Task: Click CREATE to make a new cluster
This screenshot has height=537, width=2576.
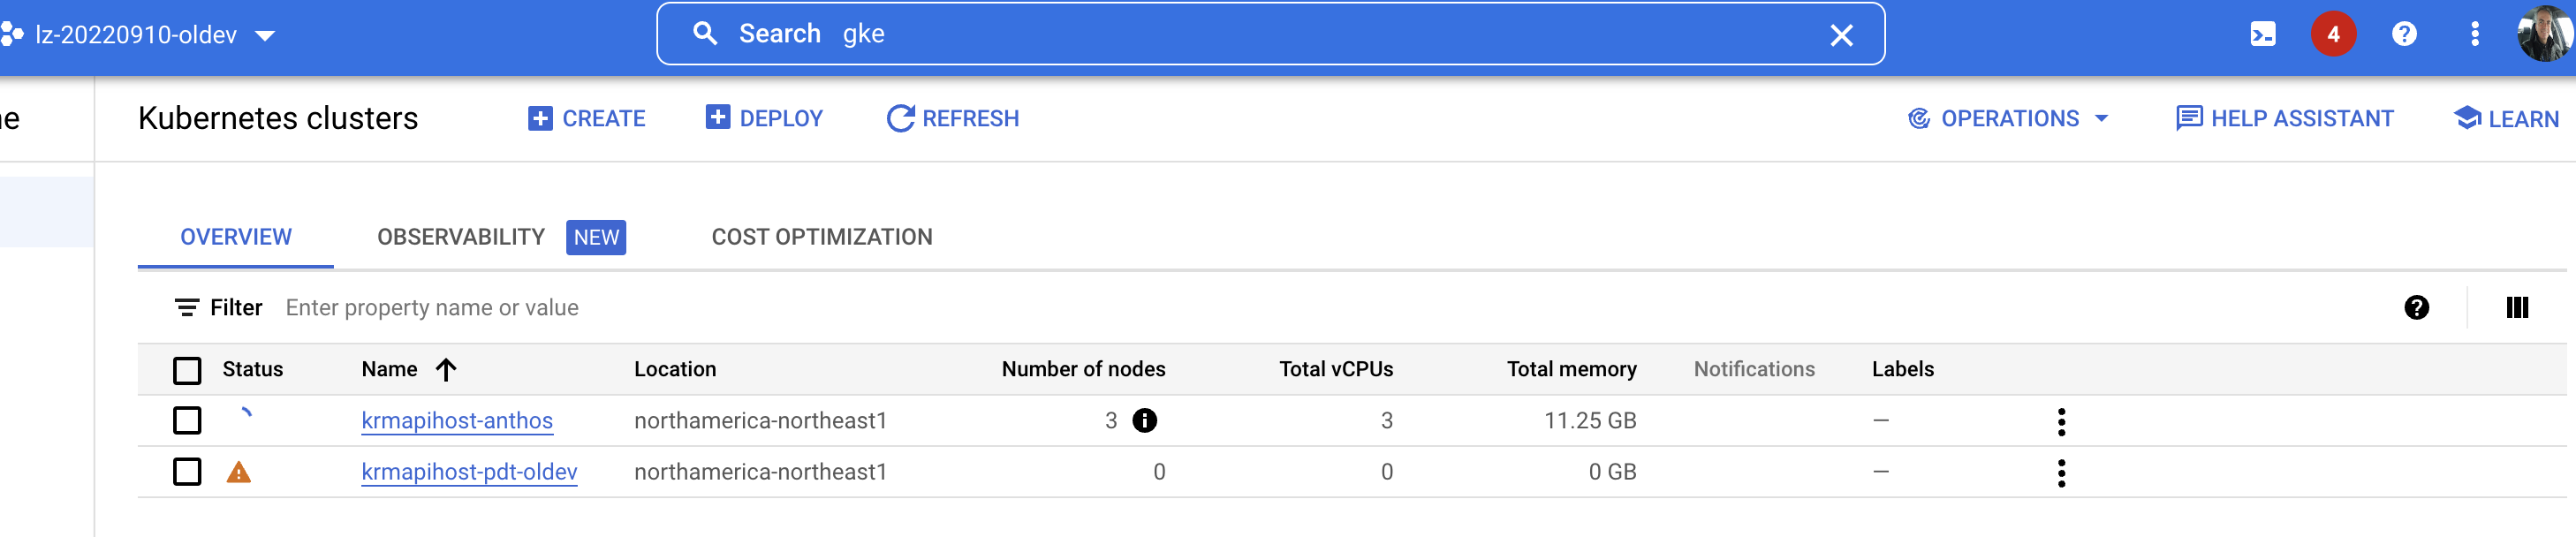Action: [587, 118]
